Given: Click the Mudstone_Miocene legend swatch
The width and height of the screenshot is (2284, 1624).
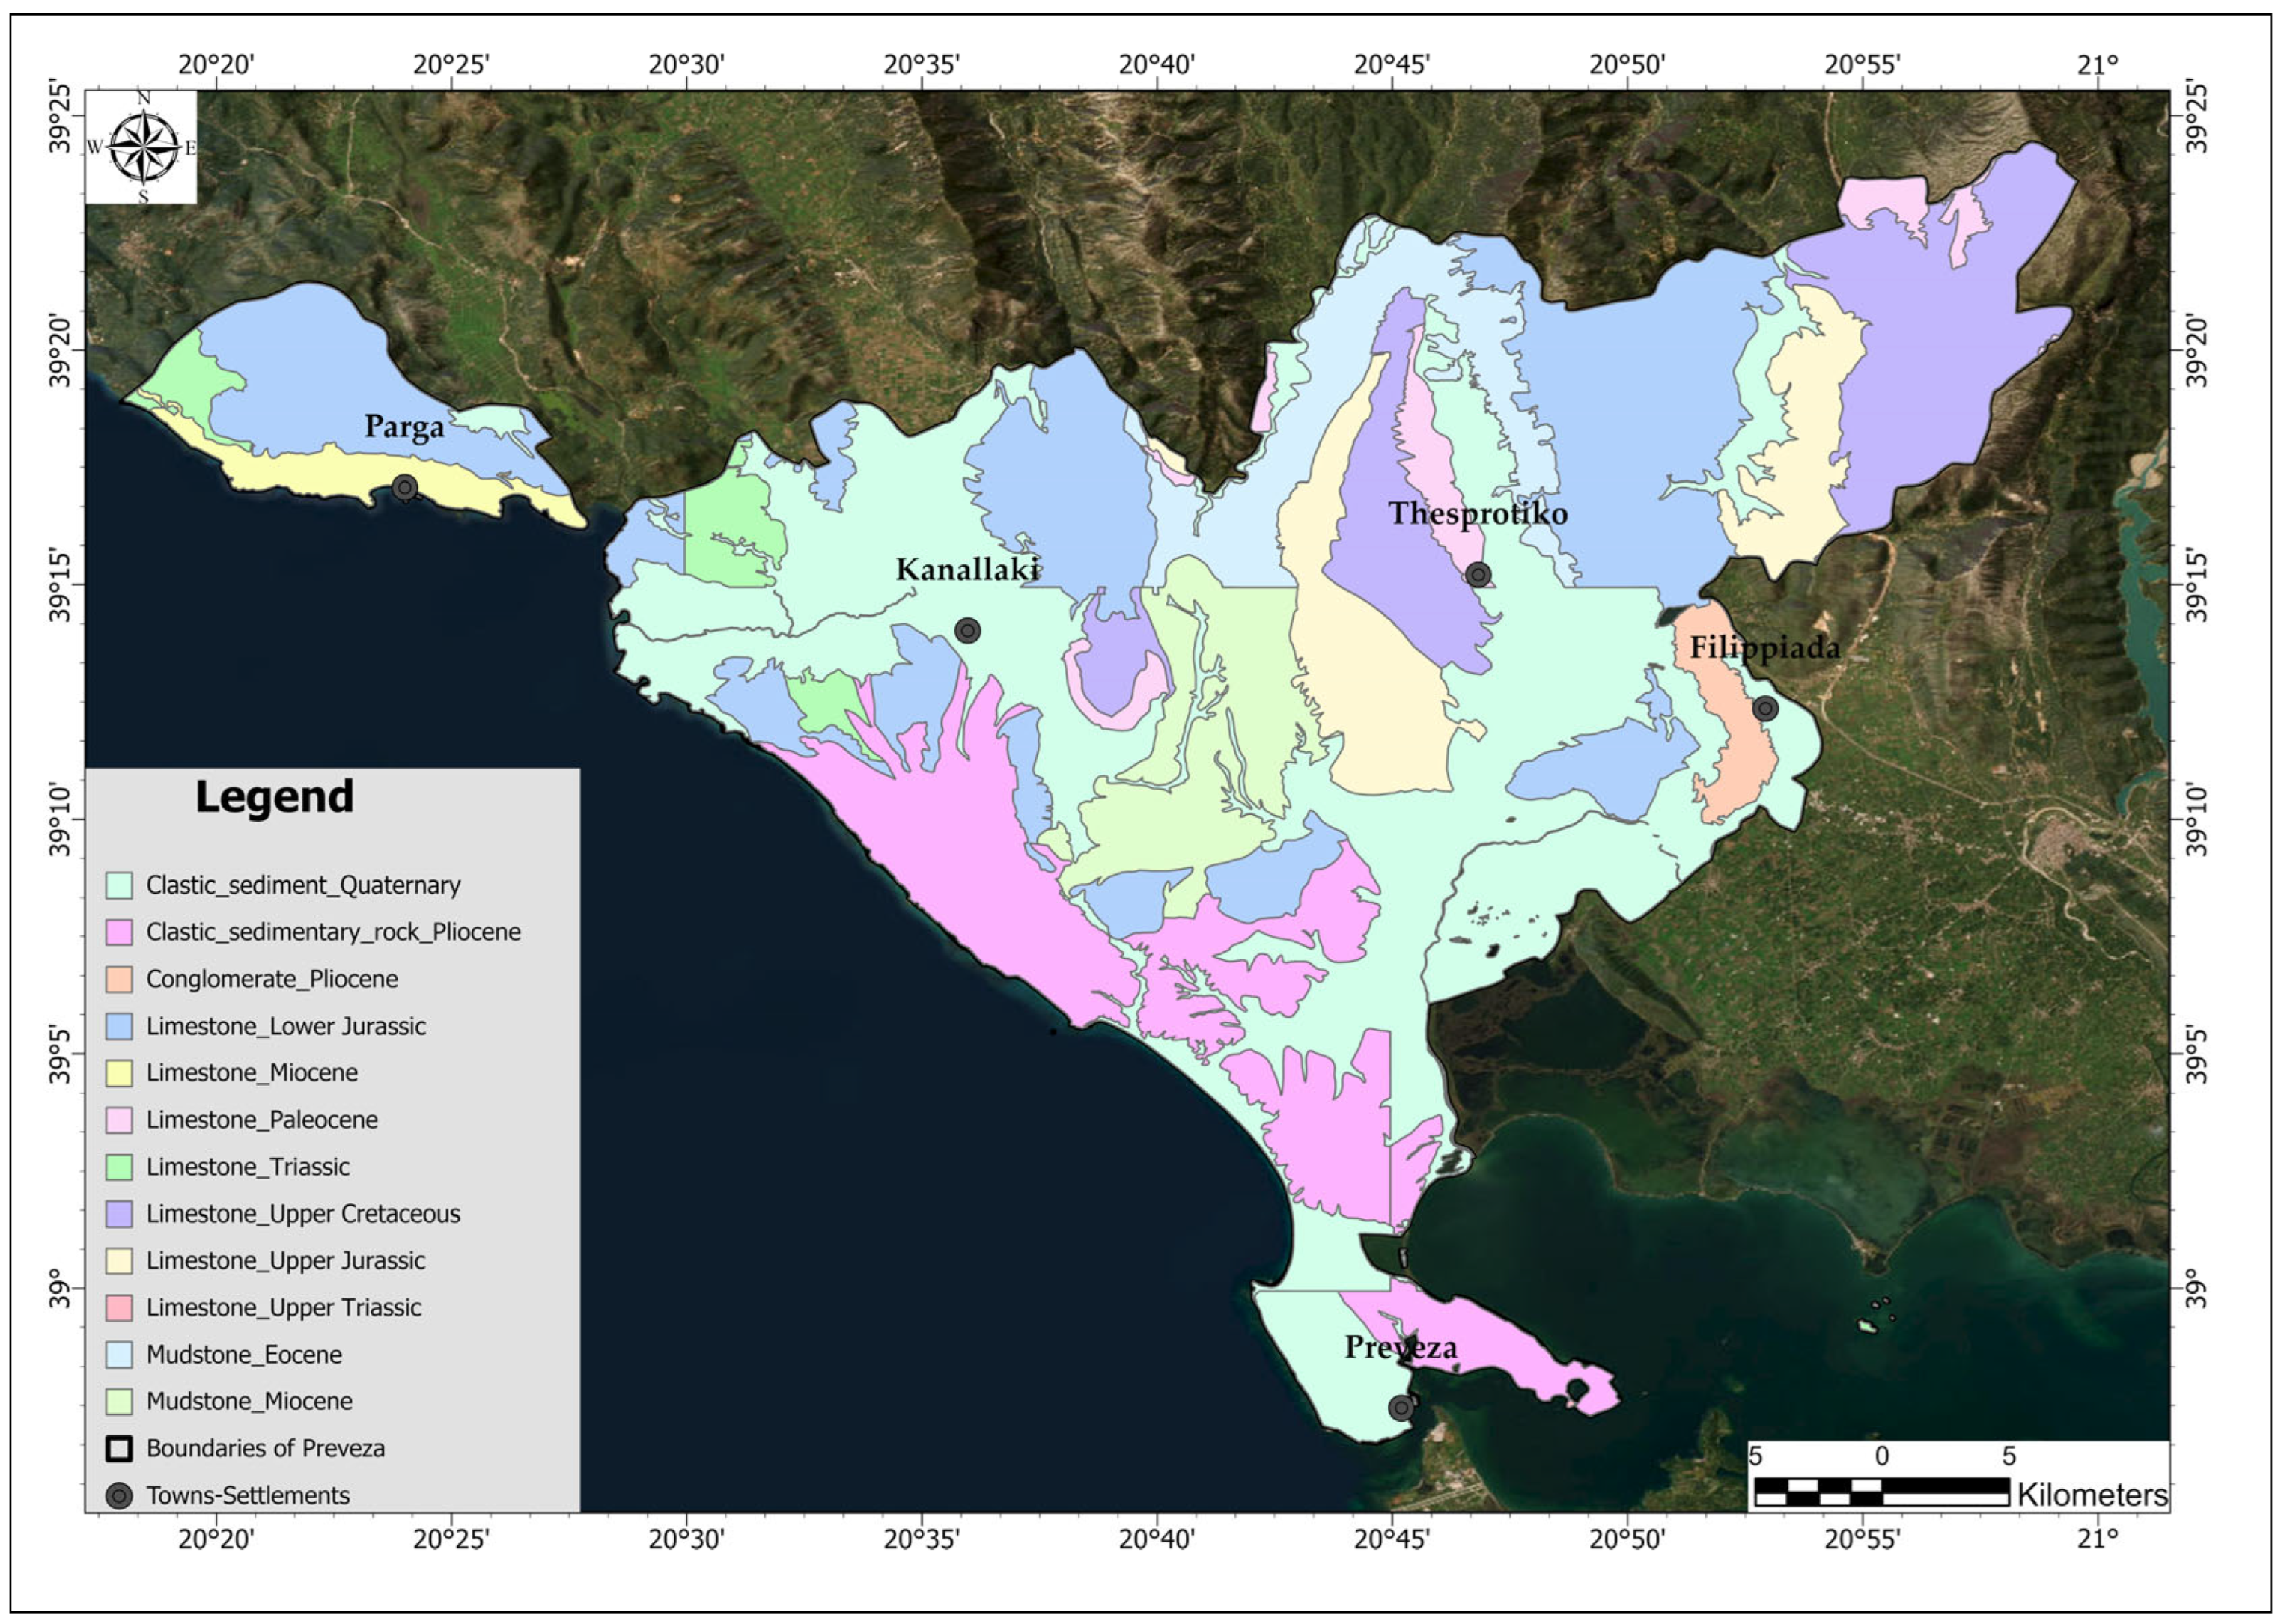Looking at the screenshot, I should click(119, 1402).
